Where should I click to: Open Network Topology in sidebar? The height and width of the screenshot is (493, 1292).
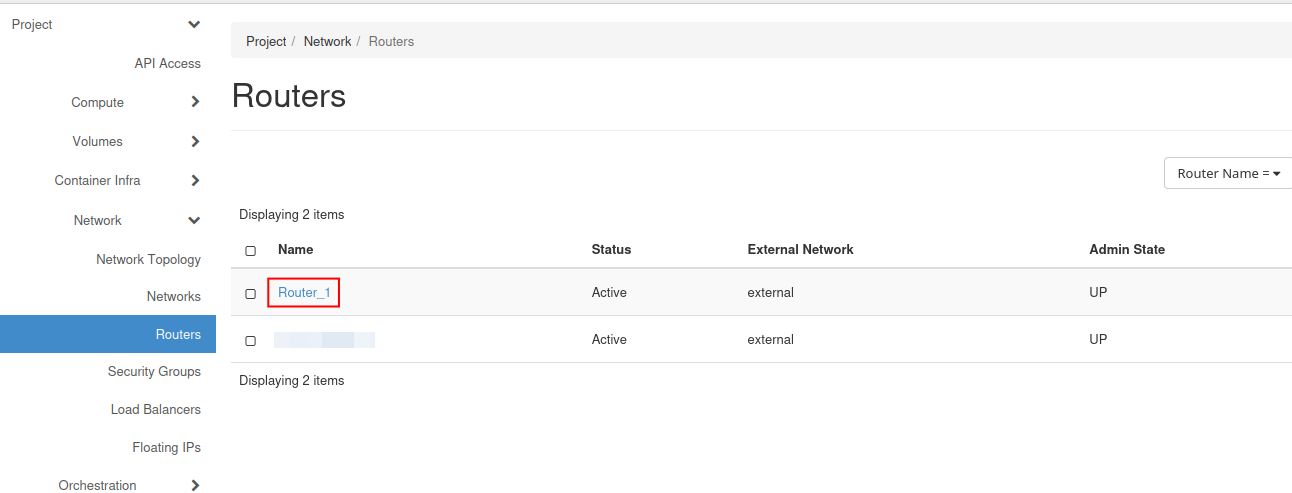point(148,259)
